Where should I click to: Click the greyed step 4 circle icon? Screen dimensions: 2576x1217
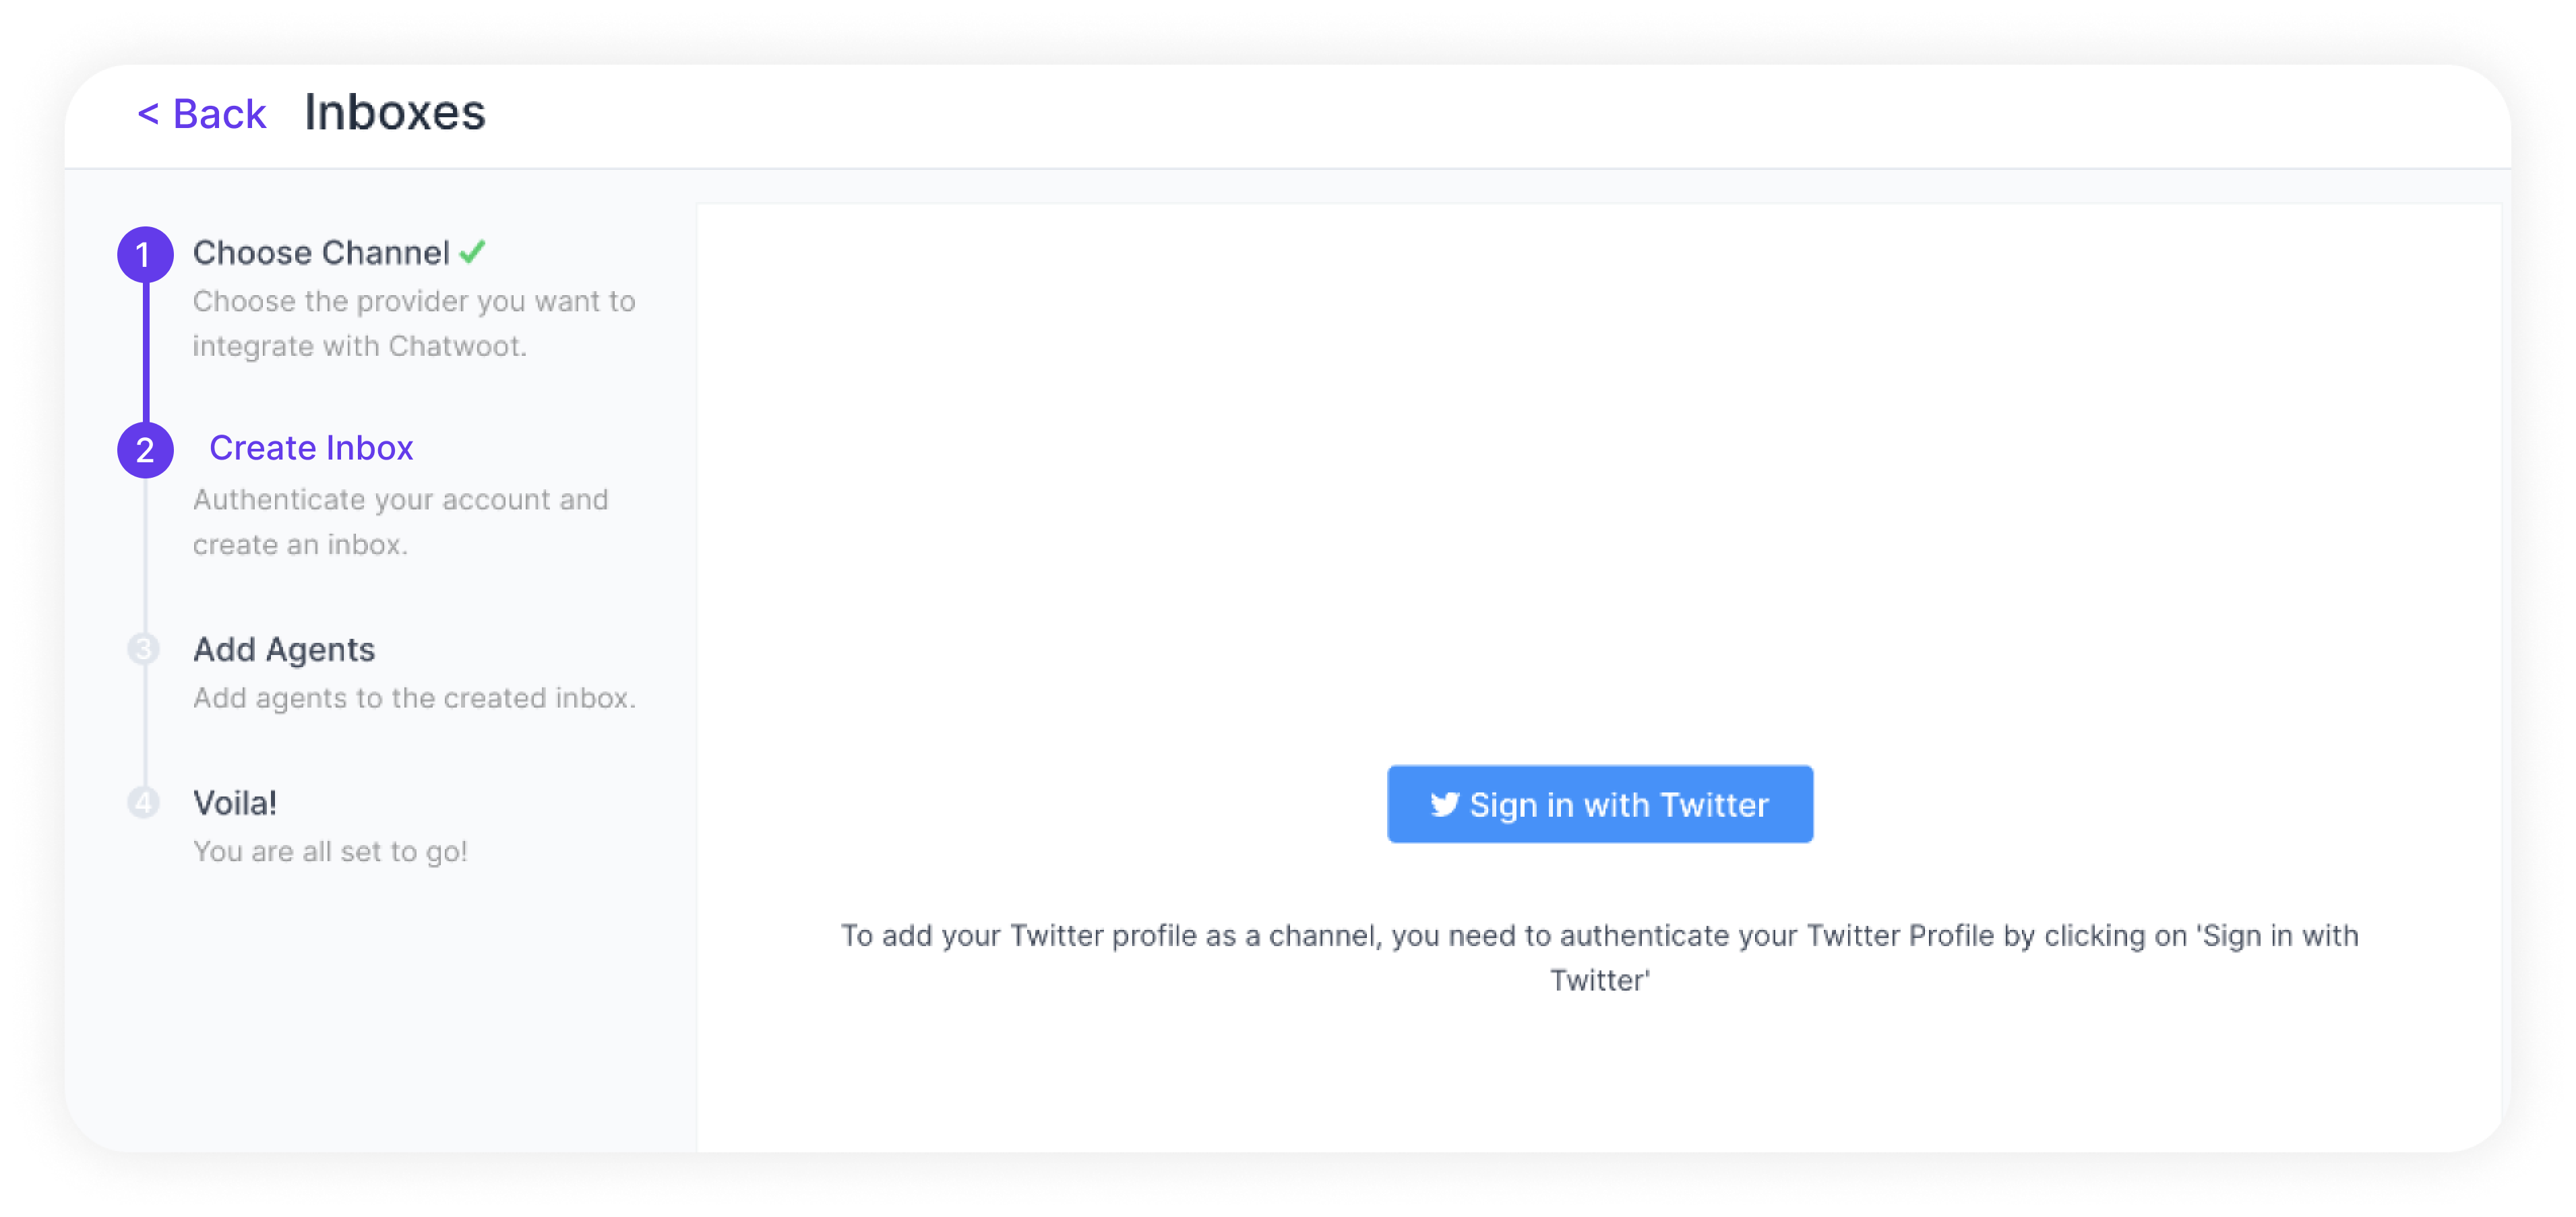click(x=144, y=802)
